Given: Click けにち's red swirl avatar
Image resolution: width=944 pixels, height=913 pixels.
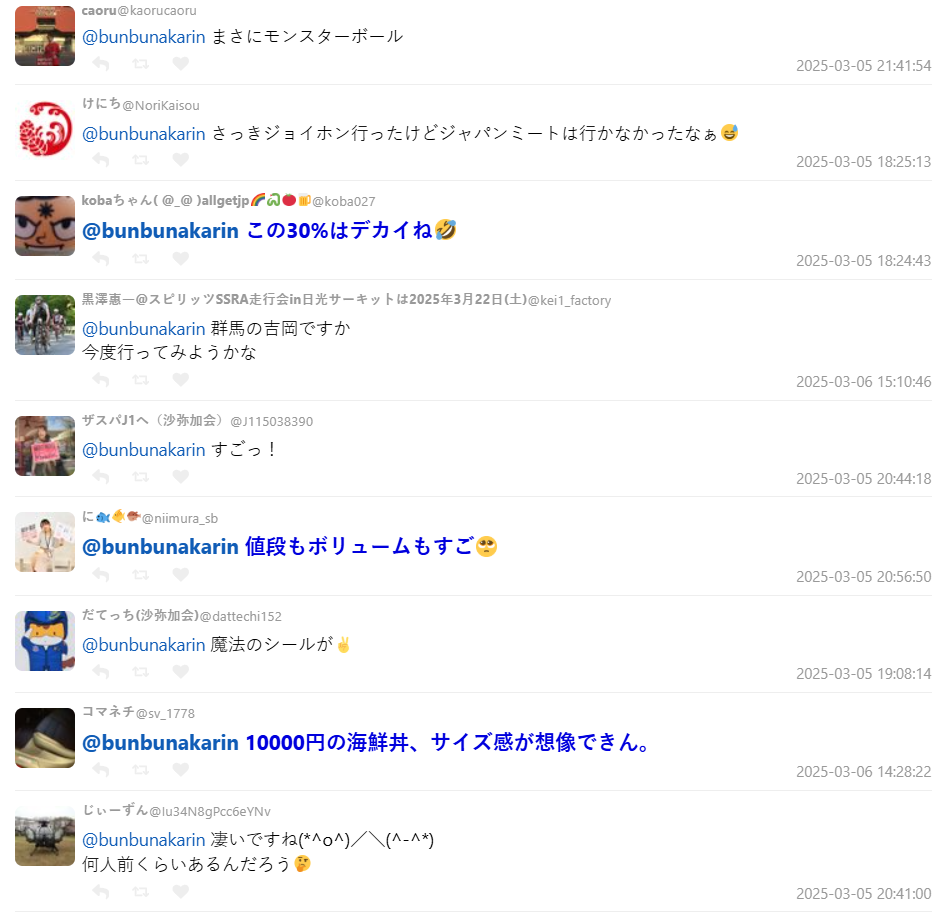Looking at the screenshot, I should click(x=45, y=129).
